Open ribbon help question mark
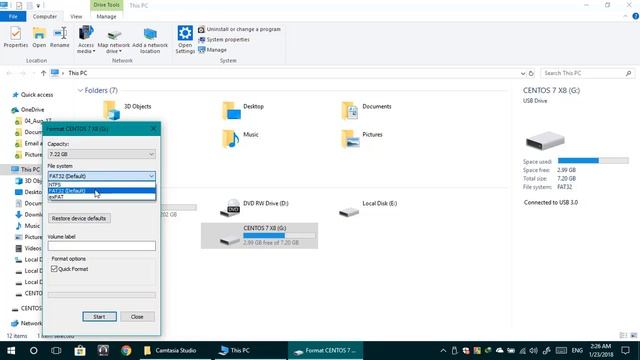Screen dimensions: 640x360 636,16
